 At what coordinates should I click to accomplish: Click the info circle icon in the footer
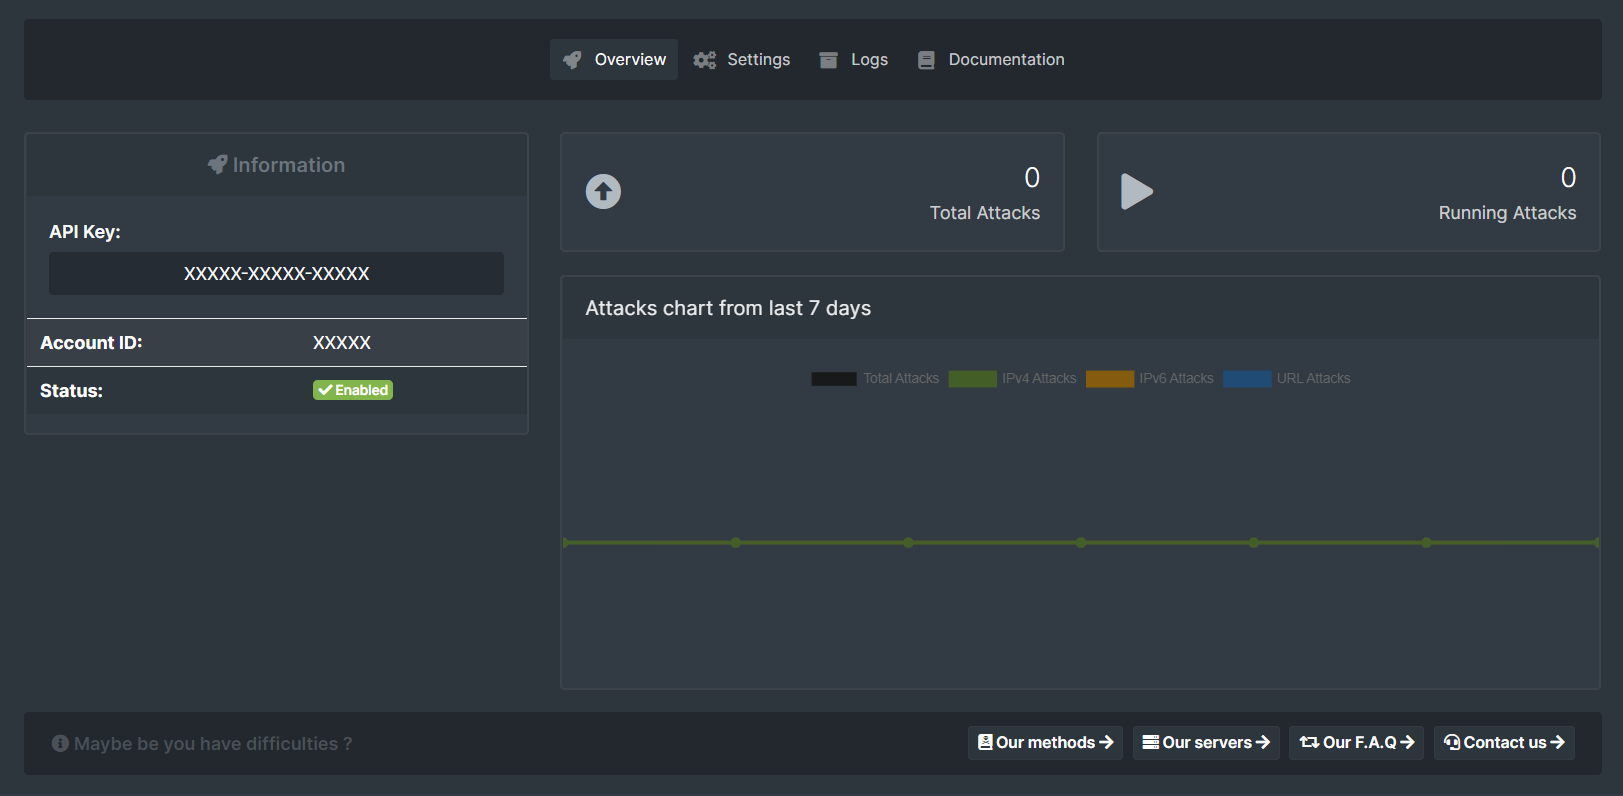60,743
